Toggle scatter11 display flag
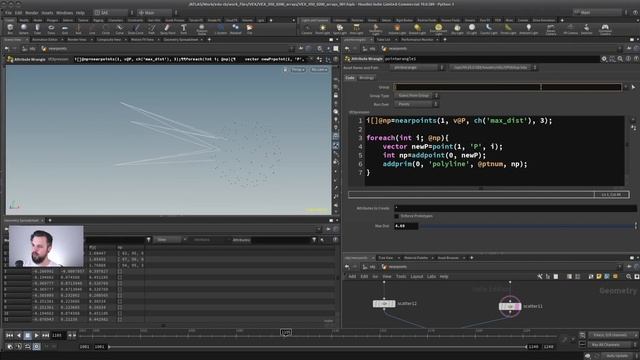Image resolution: width=640 pixels, height=360 pixels. 518,306
